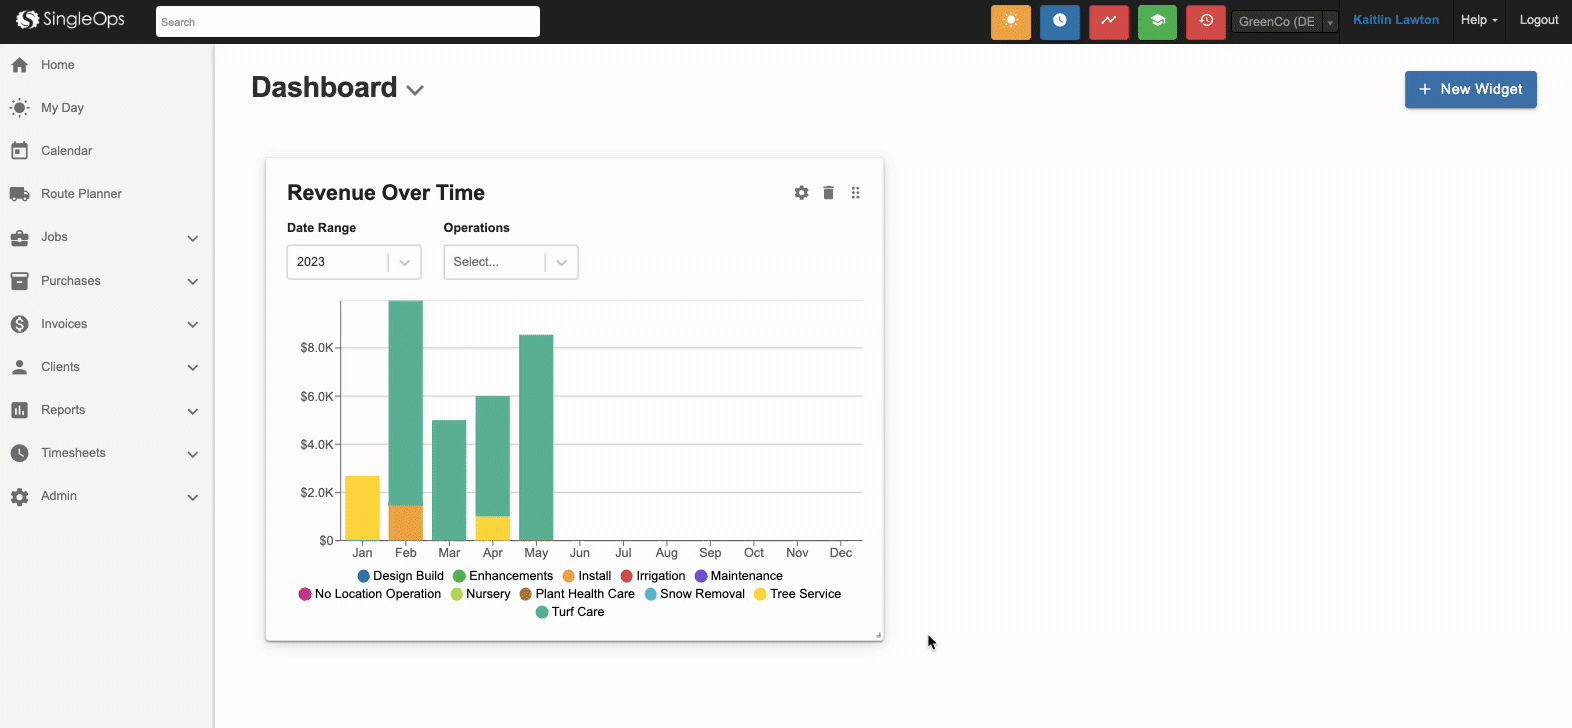Click the blue clock icon button
Viewport: 1572px width, 728px height.
1059,21
